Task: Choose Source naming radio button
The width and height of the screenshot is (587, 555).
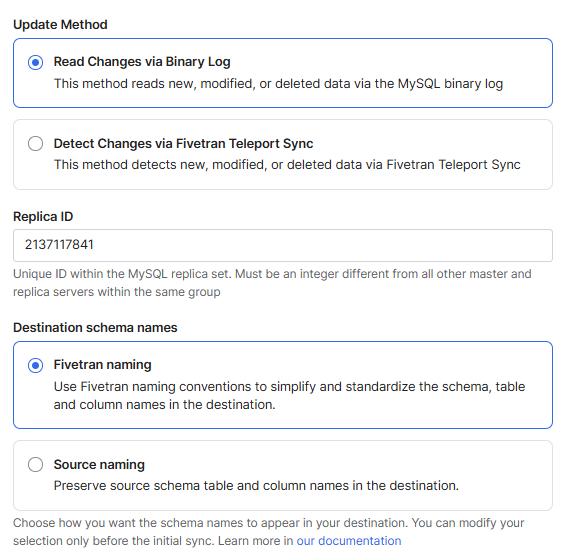Action: pyautogui.click(x=36, y=464)
